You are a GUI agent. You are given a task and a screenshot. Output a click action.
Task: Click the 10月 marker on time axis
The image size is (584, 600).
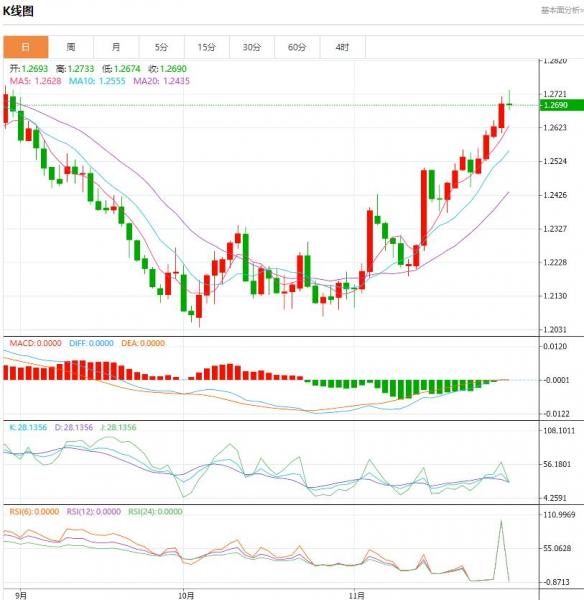click(x=186, y=595)
